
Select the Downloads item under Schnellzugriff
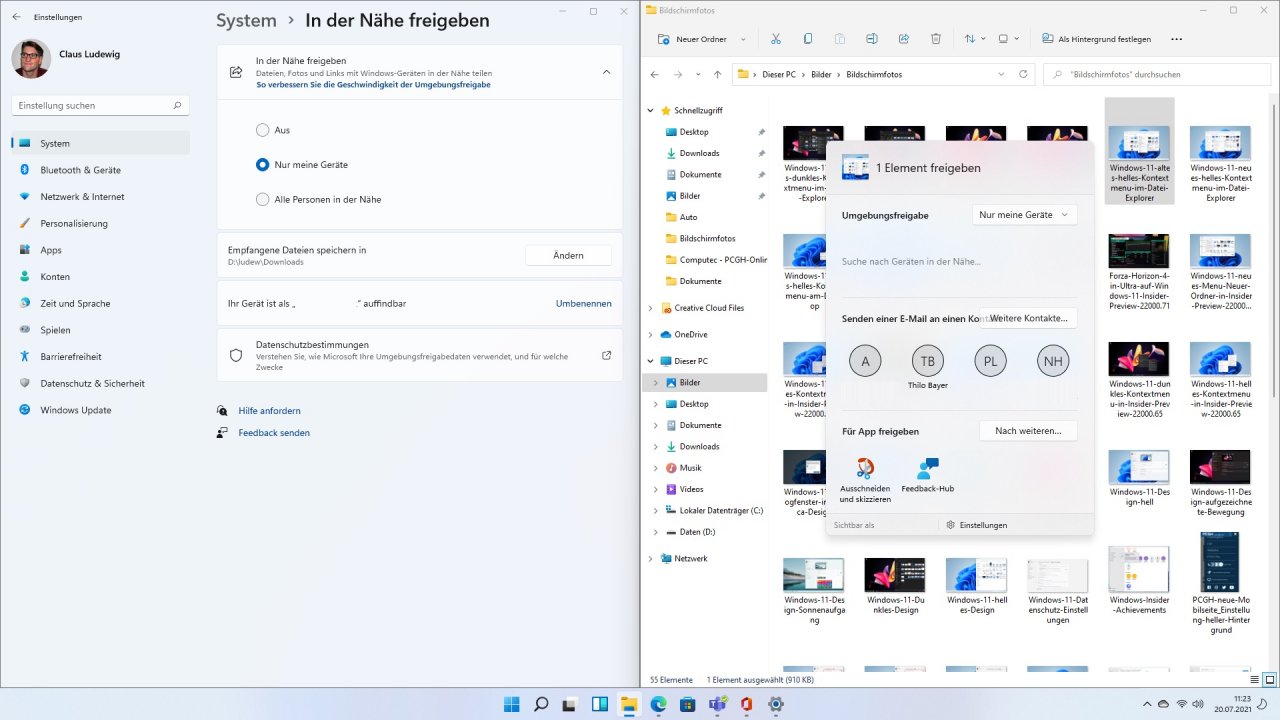[699, 153]
